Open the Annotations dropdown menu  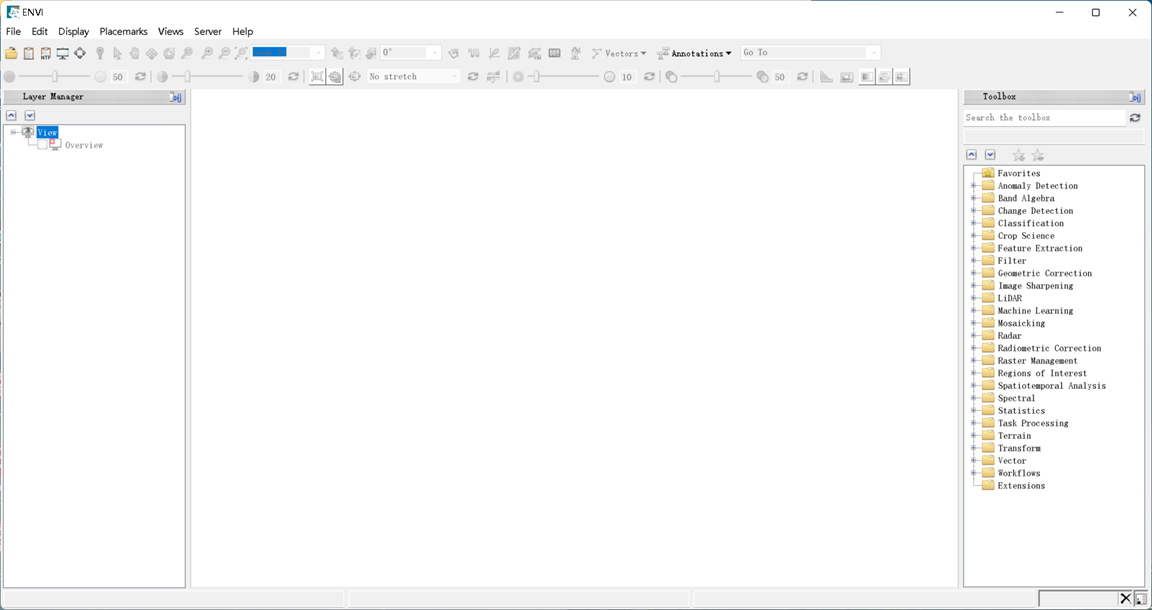coord(694,53)
